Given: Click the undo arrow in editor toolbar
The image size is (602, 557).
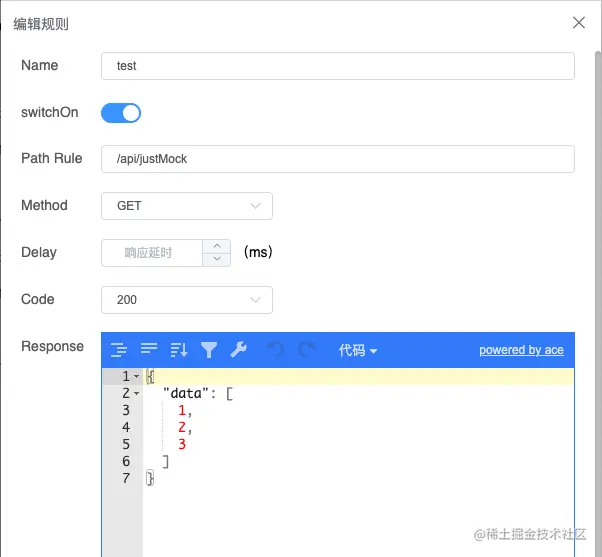Looking at the screenshot, I should (276, 350).
